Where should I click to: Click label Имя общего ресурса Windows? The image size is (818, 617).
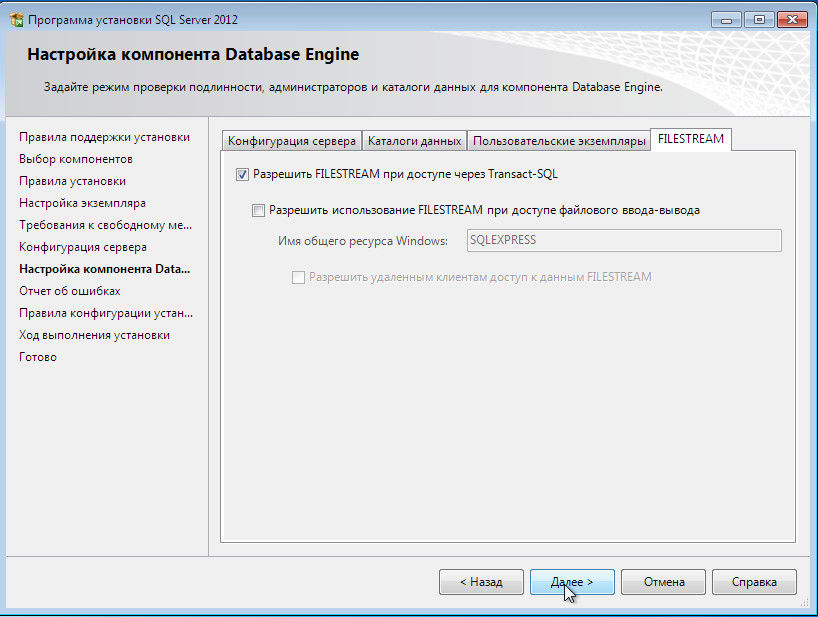(363, 241)
